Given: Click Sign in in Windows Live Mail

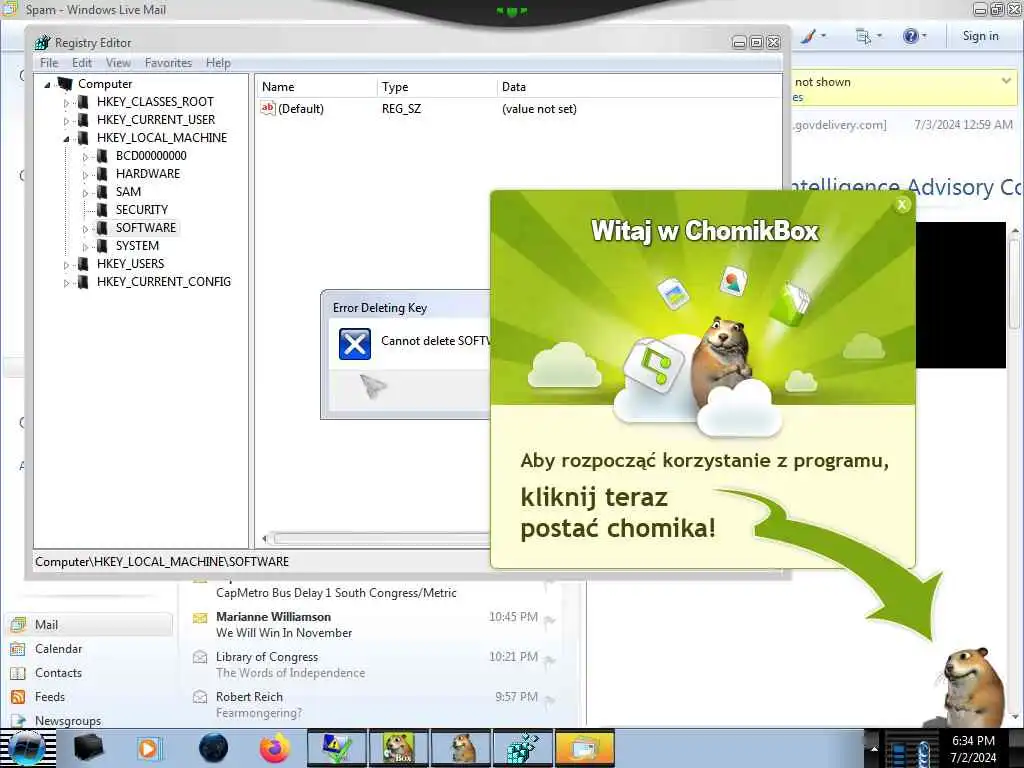Looking at the screenshot, I should pyautogui.click(x=980, y=36).
